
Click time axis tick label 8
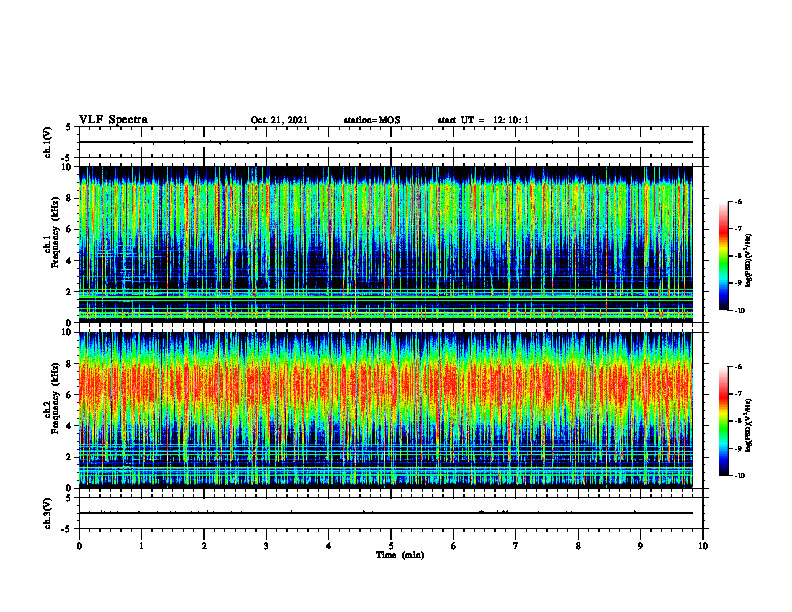(x=578, y=546)
